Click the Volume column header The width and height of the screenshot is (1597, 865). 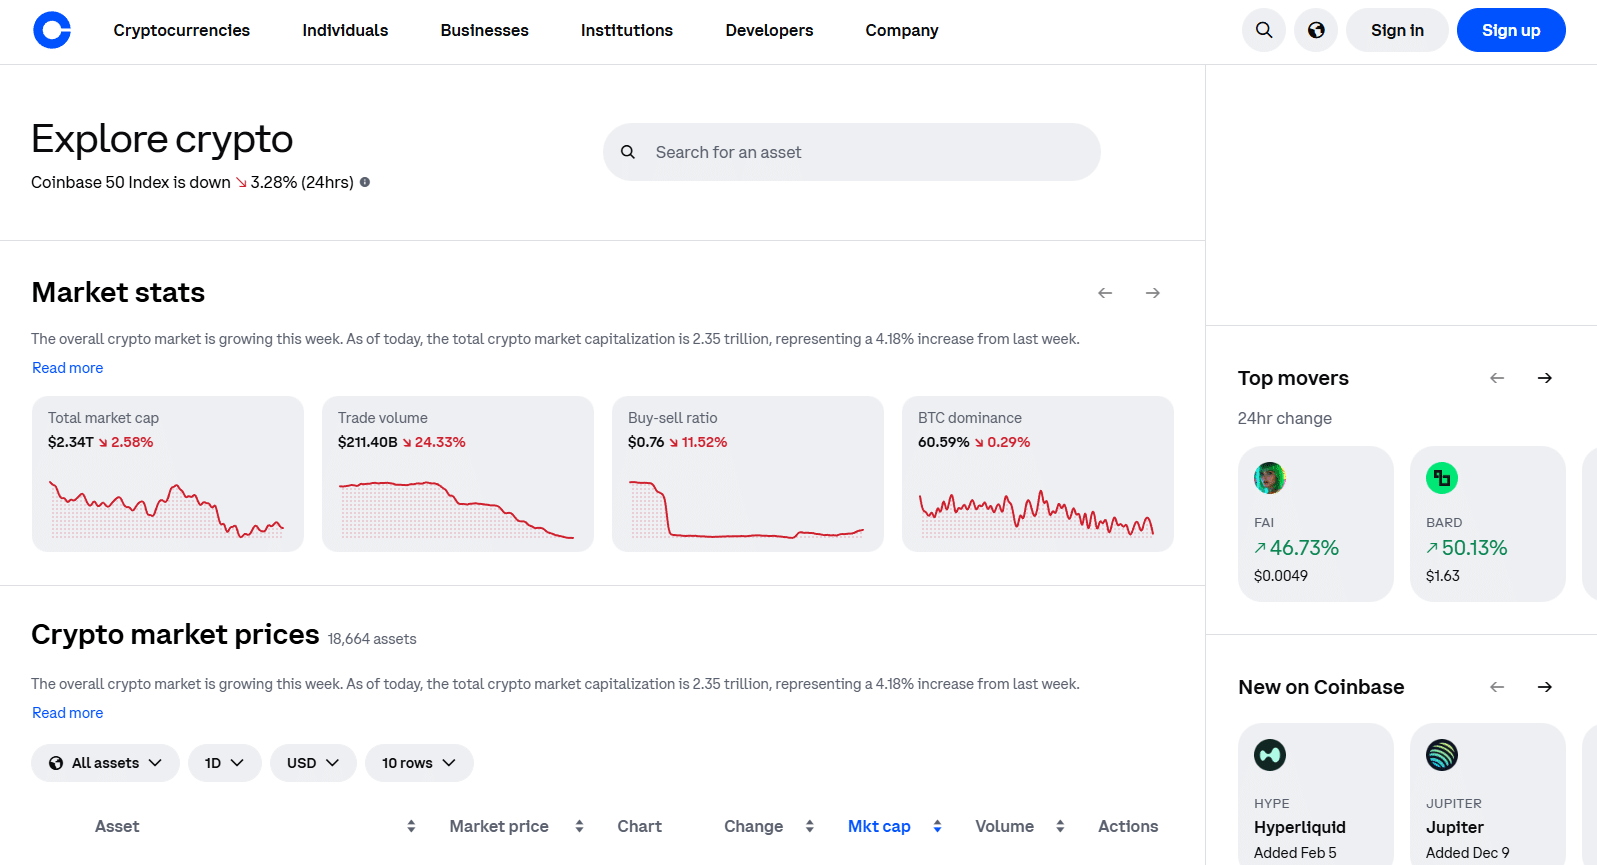point(1004,826)
